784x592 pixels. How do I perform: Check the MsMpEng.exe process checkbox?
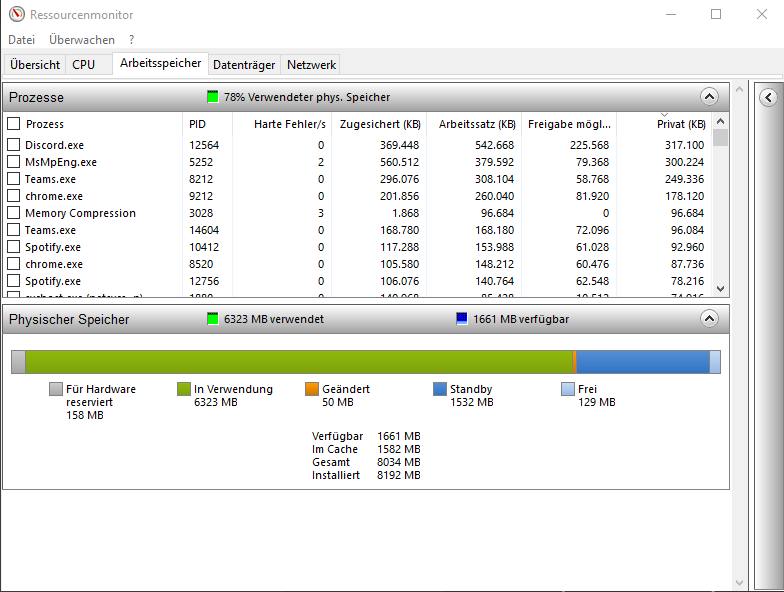[14, 162]
